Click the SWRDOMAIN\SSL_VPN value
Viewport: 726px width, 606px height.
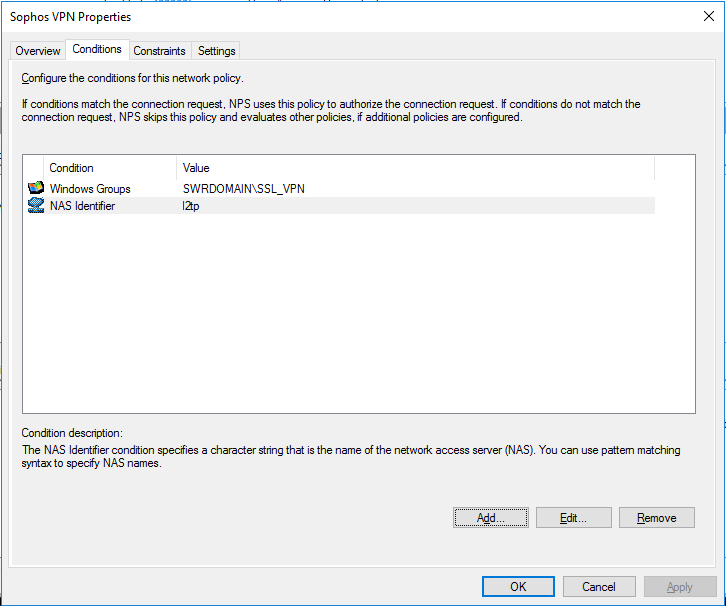tap(244, 188)
